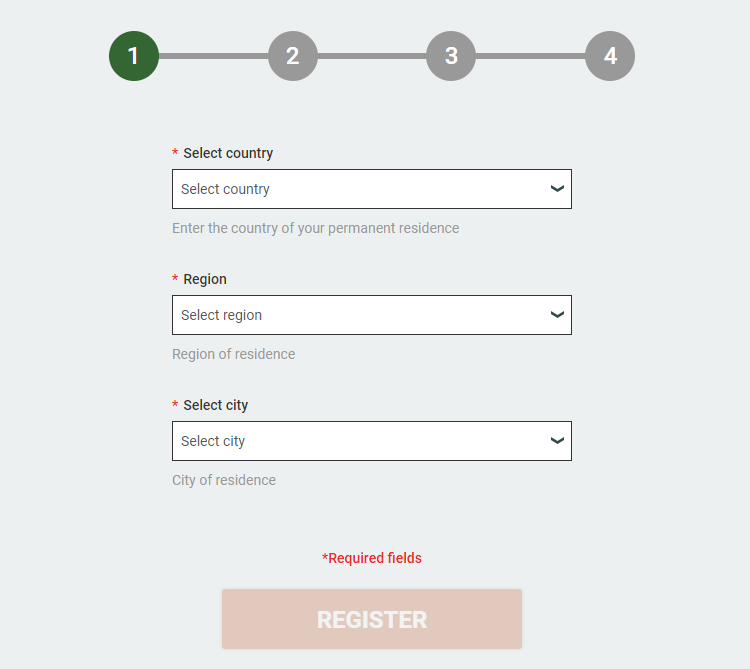Click the "Select country" field label
This screenshot has height=669, width=750.
tap(228, 153)
